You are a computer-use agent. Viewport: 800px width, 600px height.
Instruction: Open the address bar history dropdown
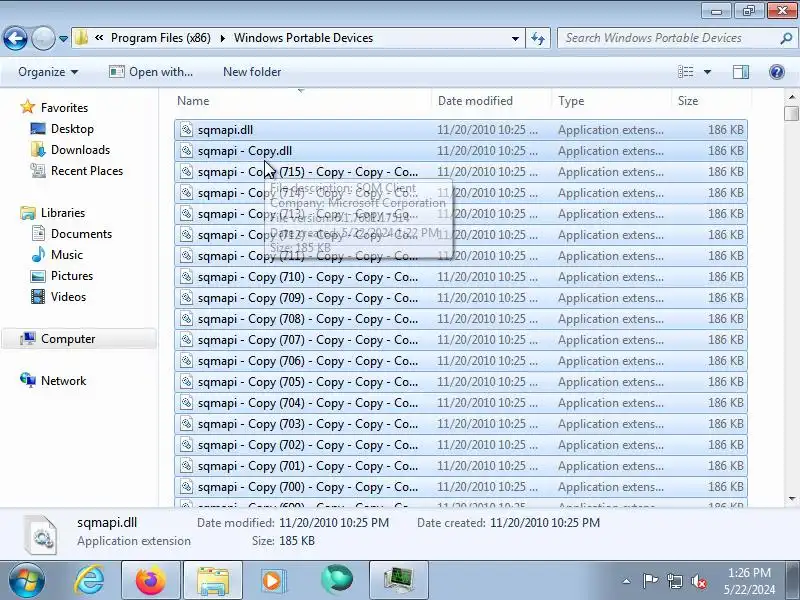[x=515, y=38]
